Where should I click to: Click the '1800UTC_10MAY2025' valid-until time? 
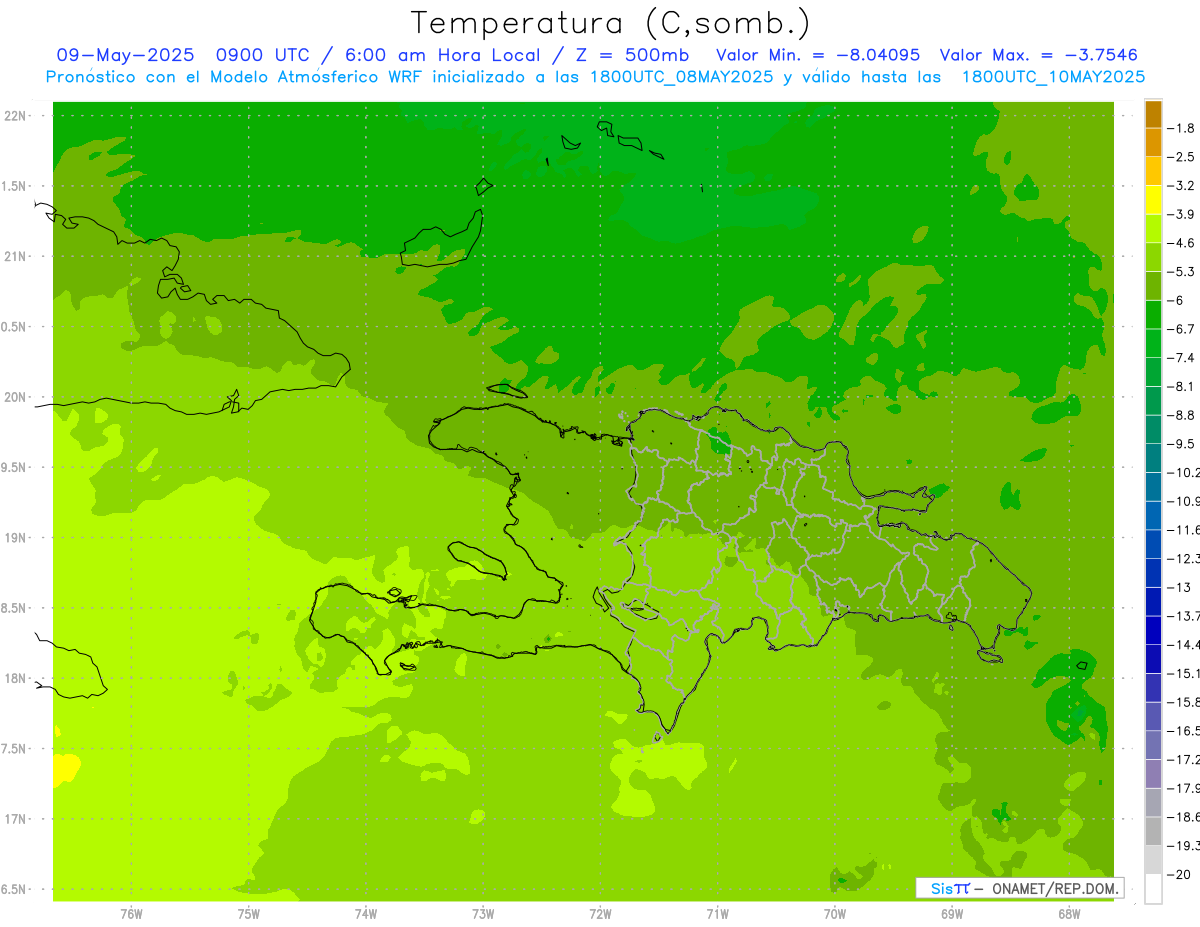tap(1052, 77)
